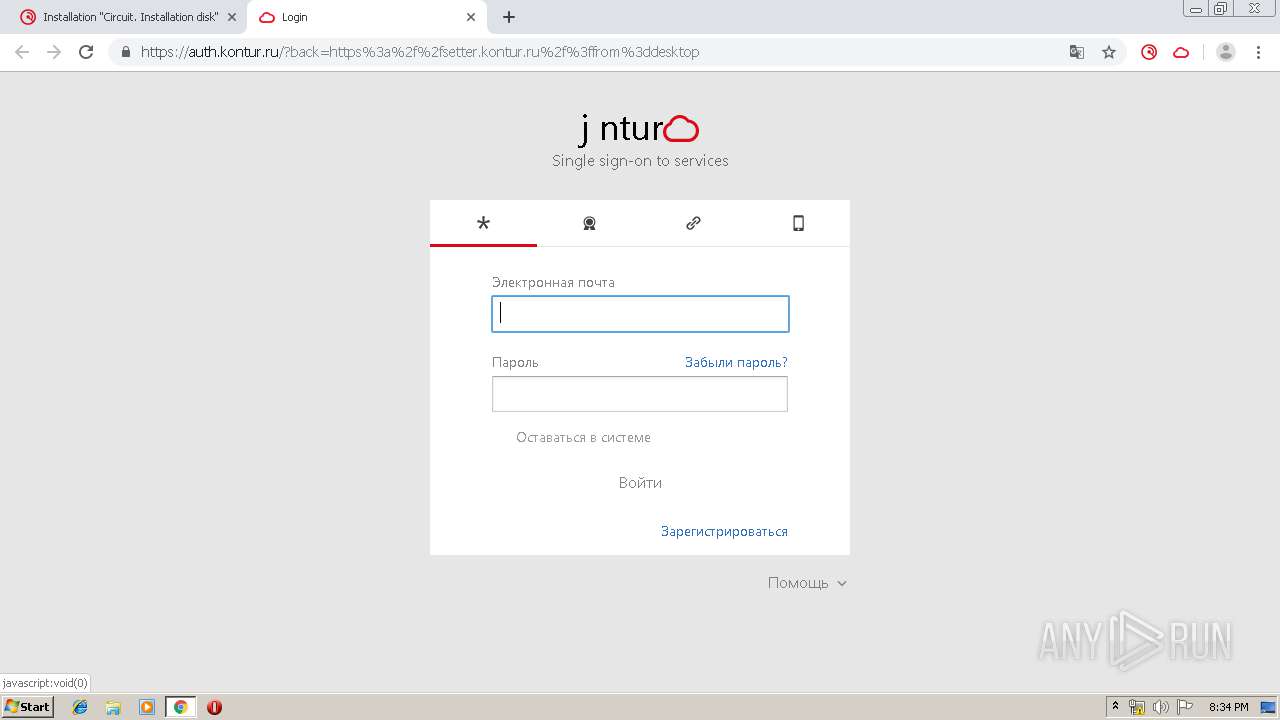Bookmark this page with star icon

pyautogui.click(x=1109, y=52)
